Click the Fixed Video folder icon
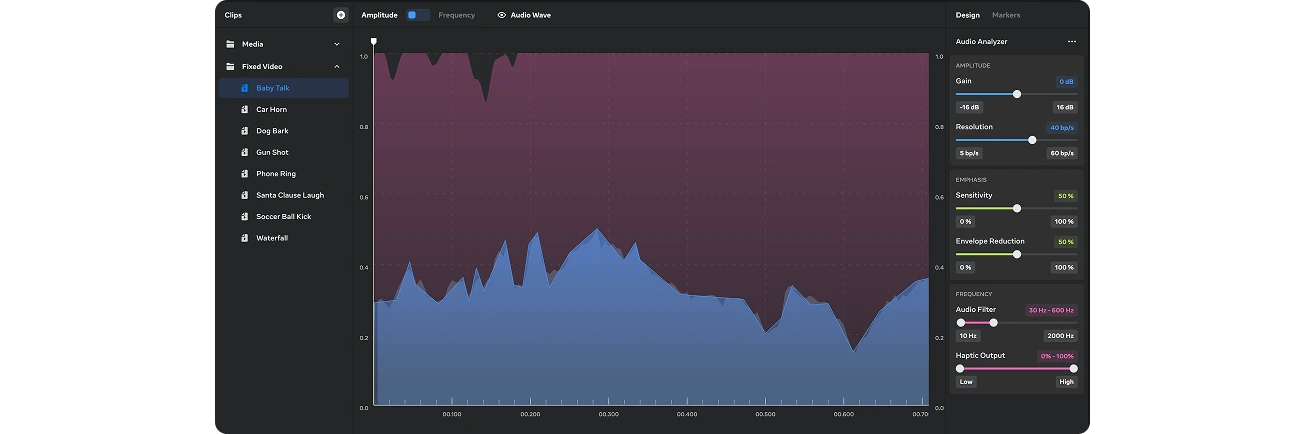The width and height of the screenshot is (1305, 434). (x=230, y=66)
